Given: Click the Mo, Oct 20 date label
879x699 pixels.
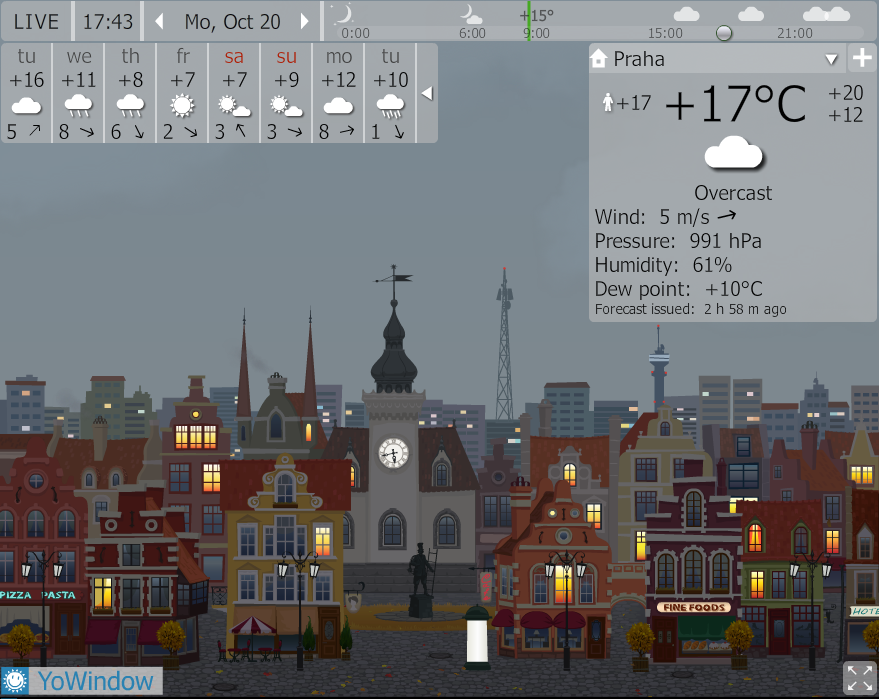Looking at the screenshot, I should 232,21.
